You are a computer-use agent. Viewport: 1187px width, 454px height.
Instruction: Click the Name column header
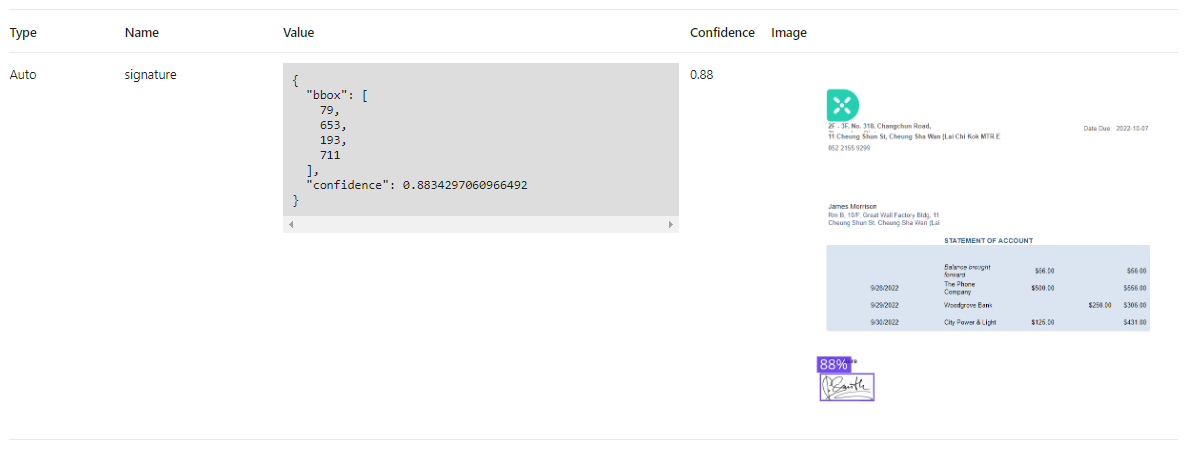142,33
